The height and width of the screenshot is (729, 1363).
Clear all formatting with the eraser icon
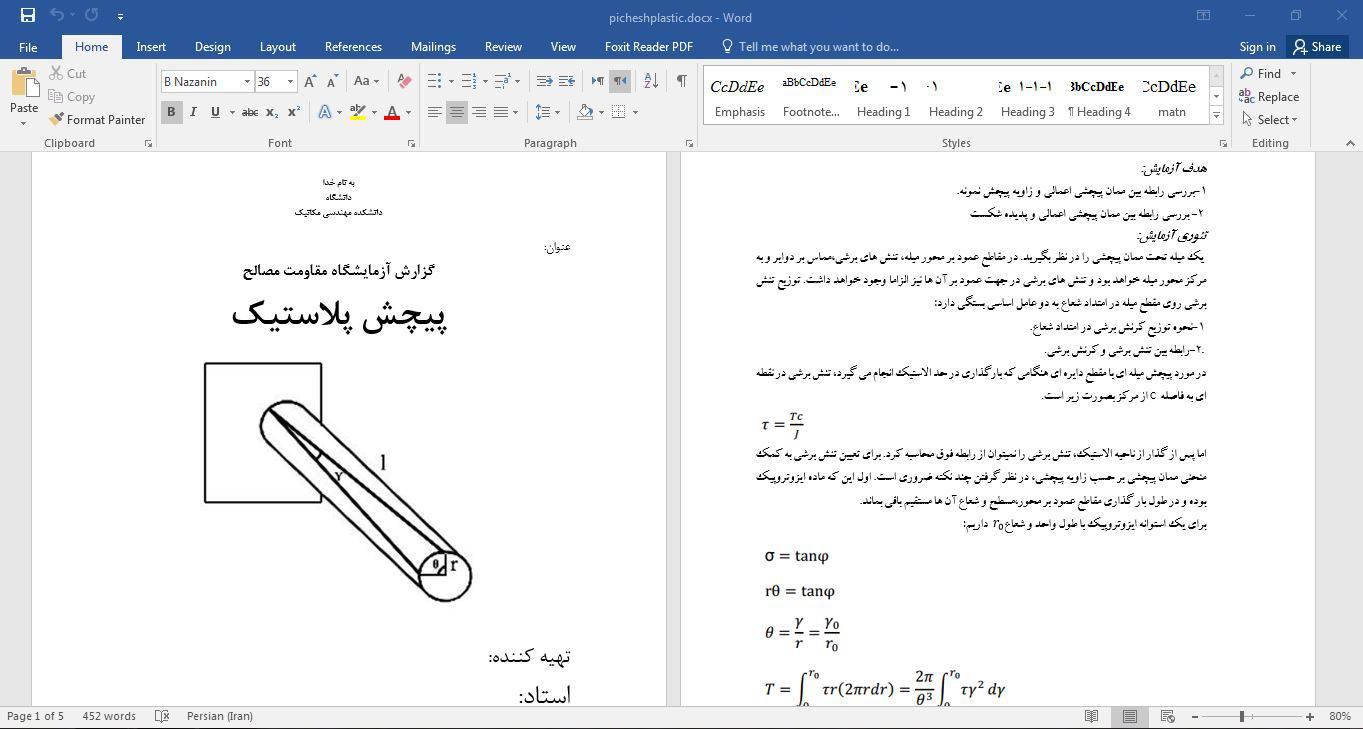click(404, 81)
